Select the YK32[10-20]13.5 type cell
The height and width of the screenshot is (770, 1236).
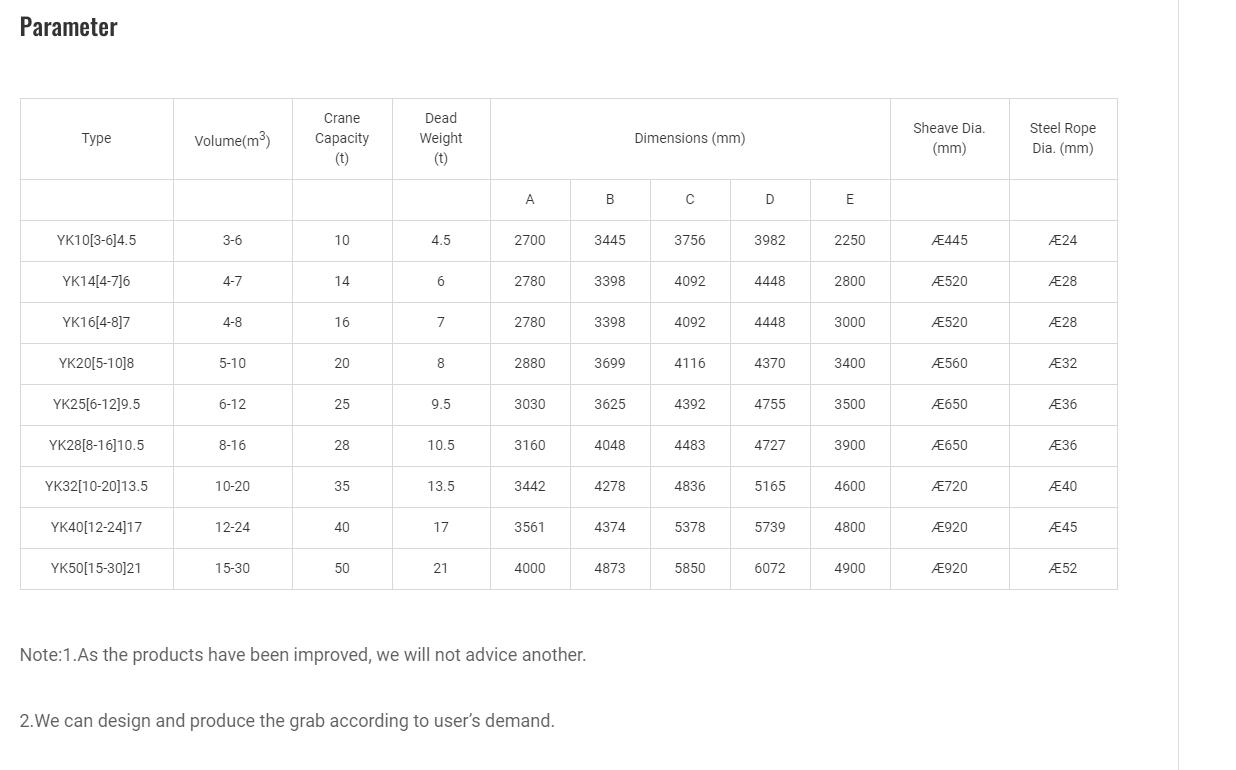point(96,486)
